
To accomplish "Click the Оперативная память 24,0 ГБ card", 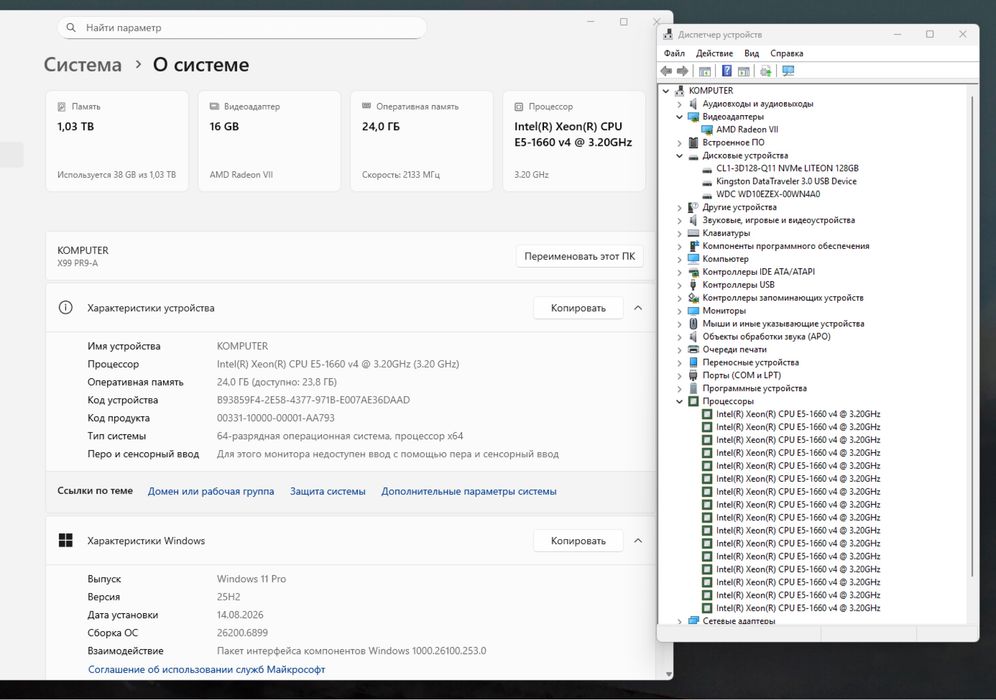I will click(x=422, y=141).
